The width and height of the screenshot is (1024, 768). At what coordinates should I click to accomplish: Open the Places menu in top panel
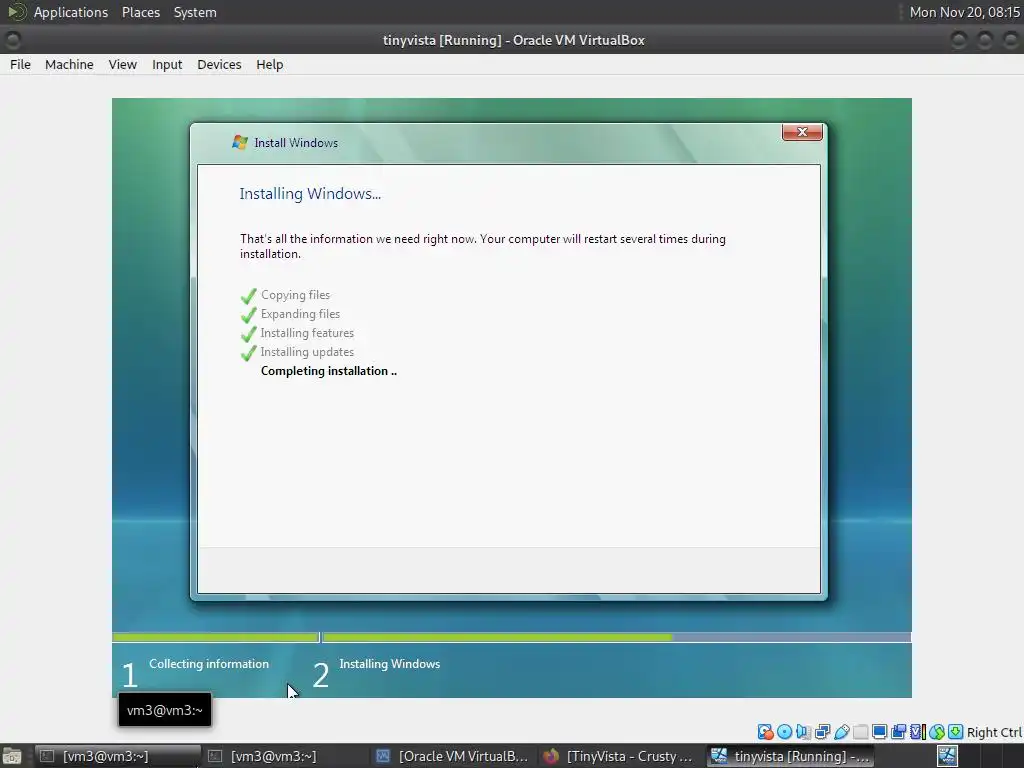click(141, 12)
